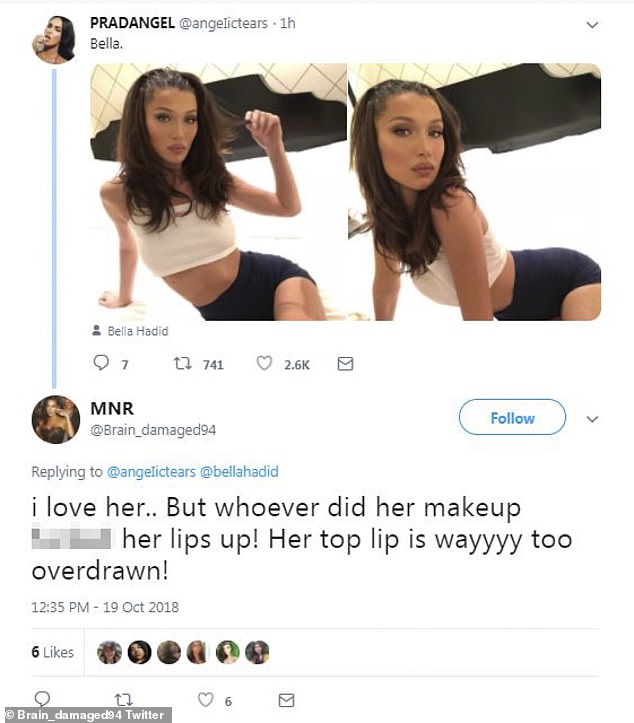Expand MNR tweet options chevron

point(592,418)
